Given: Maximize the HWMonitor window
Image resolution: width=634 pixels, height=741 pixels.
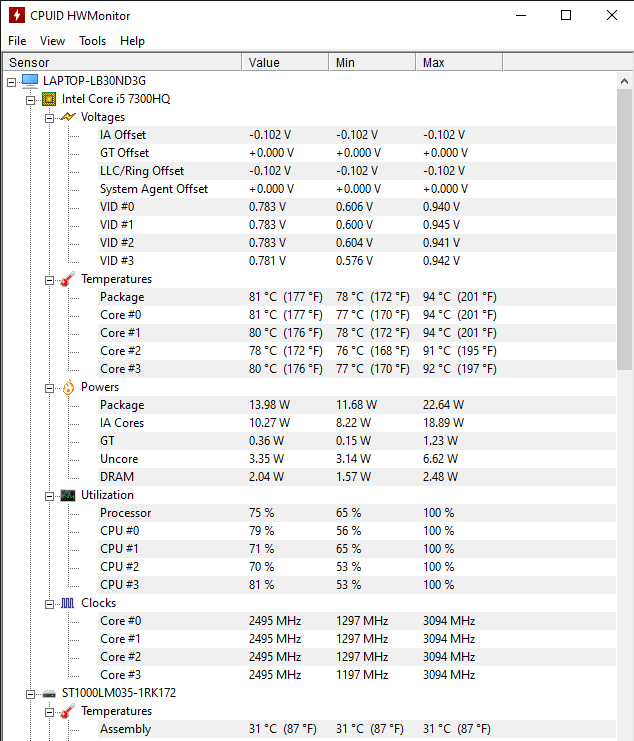Looking at the screenshot, I should pos(566,15).
